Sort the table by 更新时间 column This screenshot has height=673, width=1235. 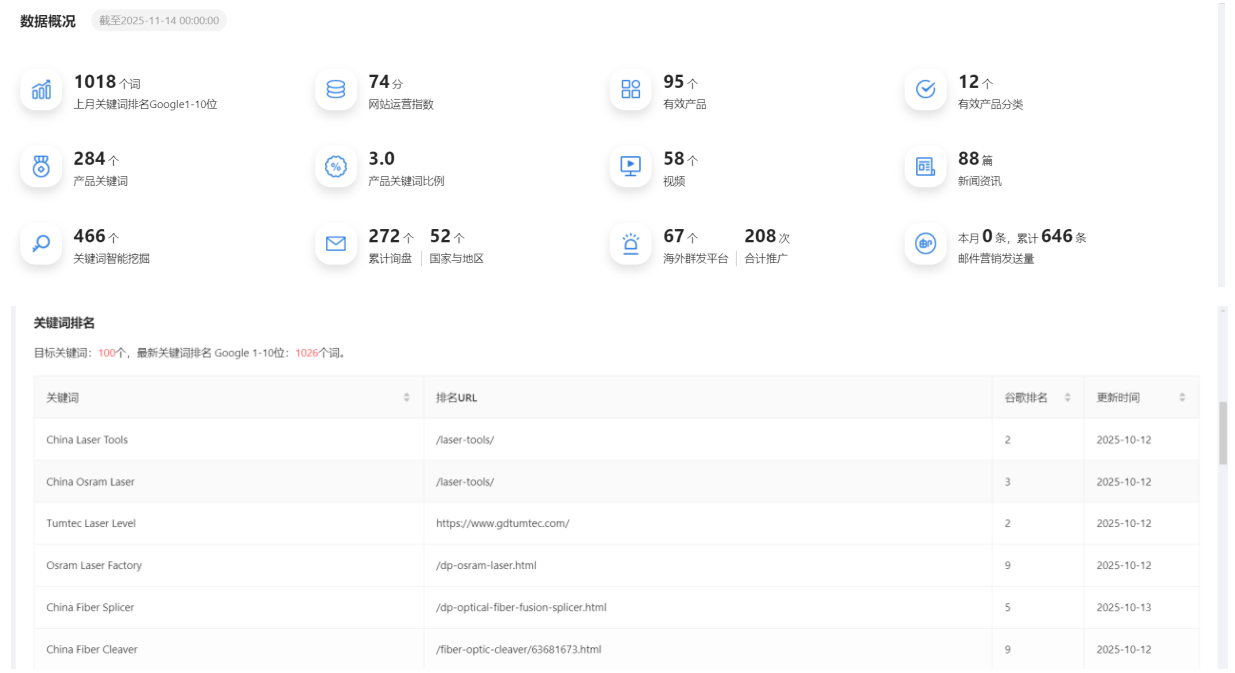coord(1182,398)
